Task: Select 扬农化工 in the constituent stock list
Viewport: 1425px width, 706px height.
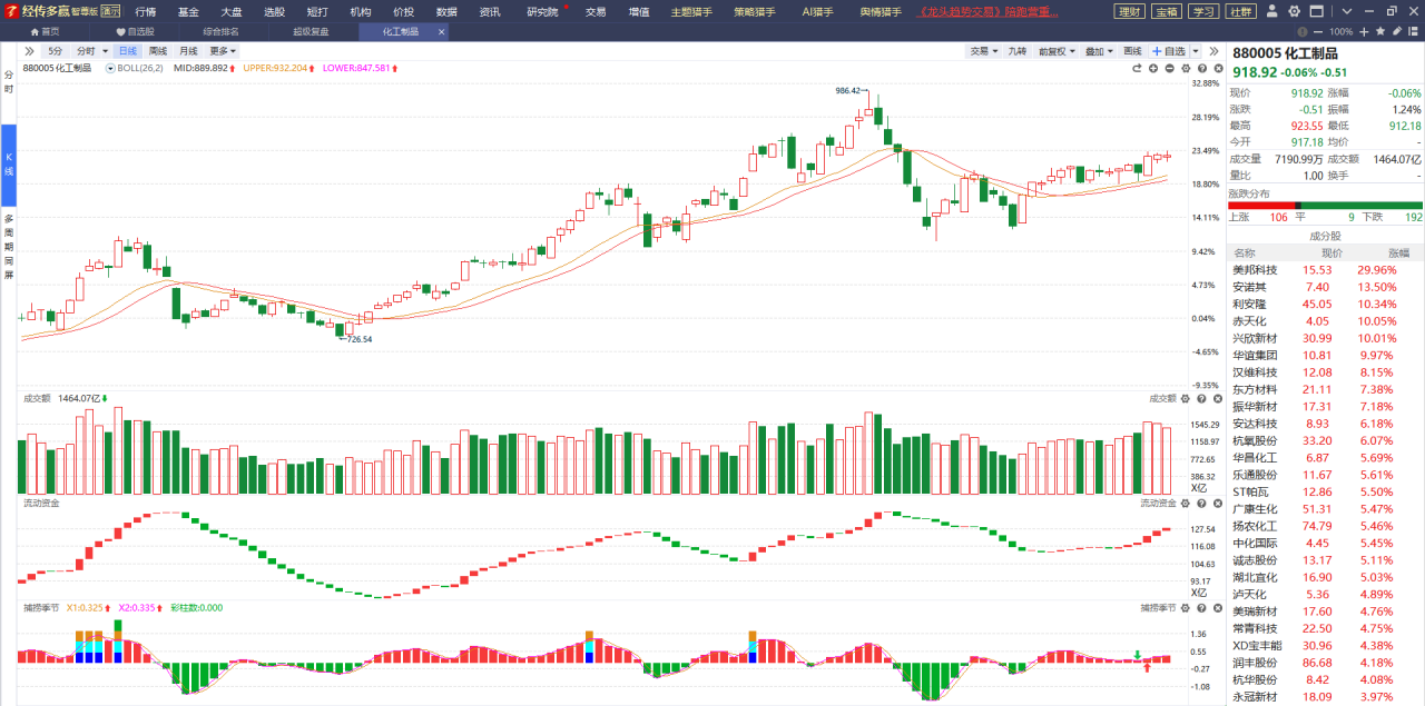Action: (1254, 526)
